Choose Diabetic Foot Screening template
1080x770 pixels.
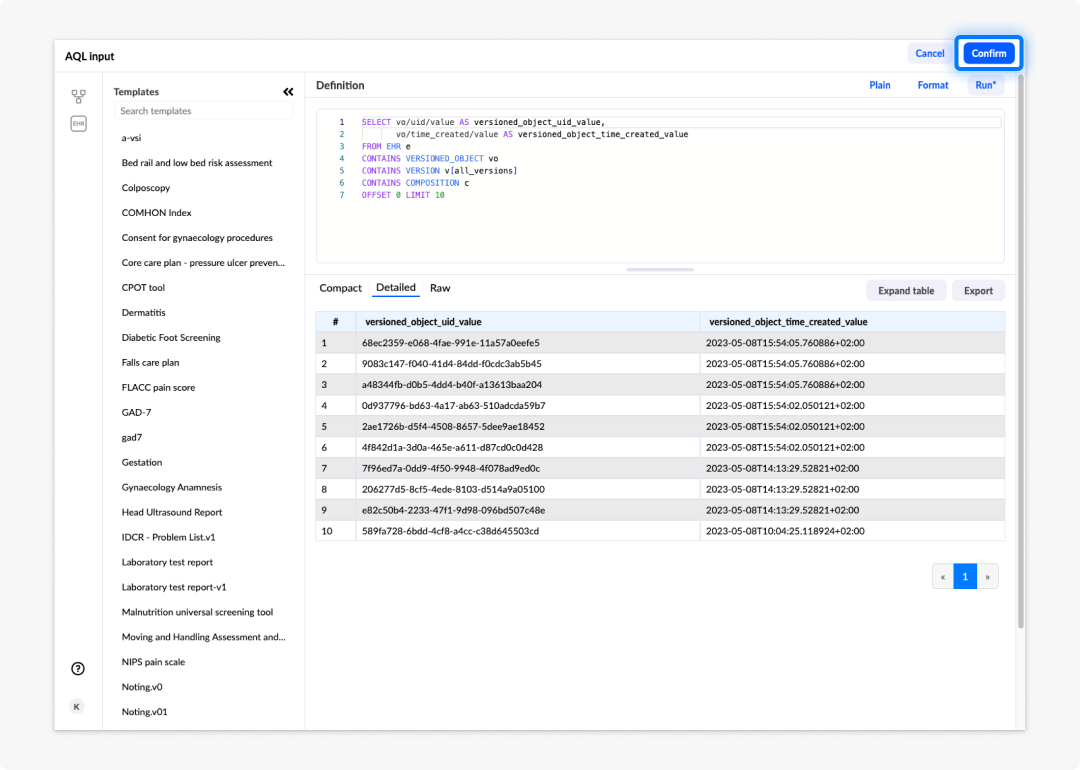[171, 337]
